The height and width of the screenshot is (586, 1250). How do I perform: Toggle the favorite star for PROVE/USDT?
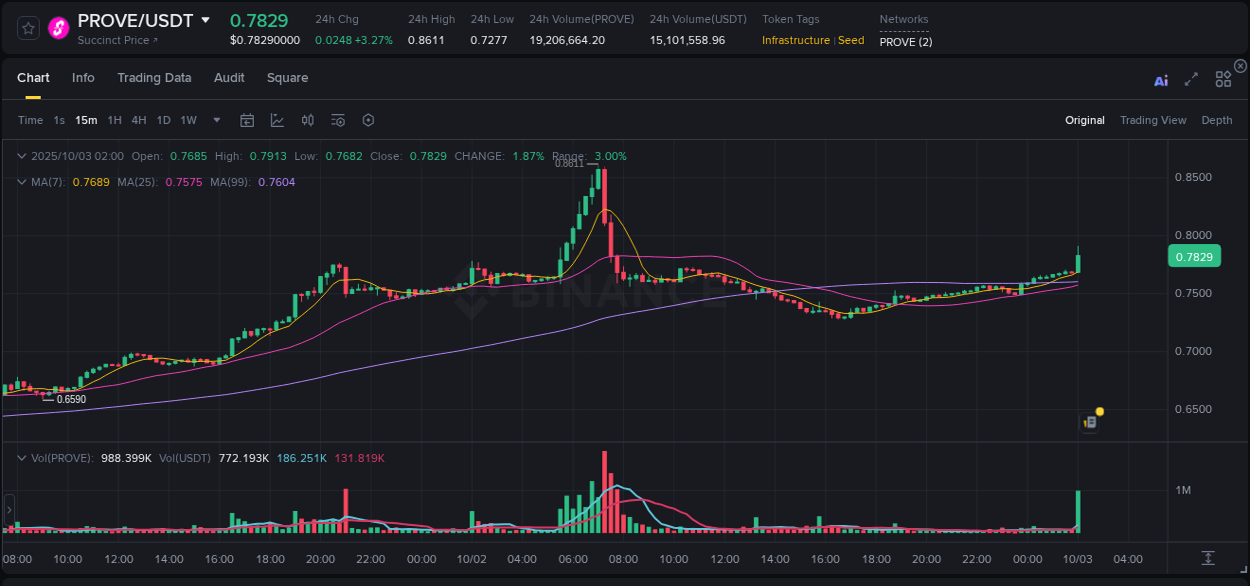click(27, 27)
